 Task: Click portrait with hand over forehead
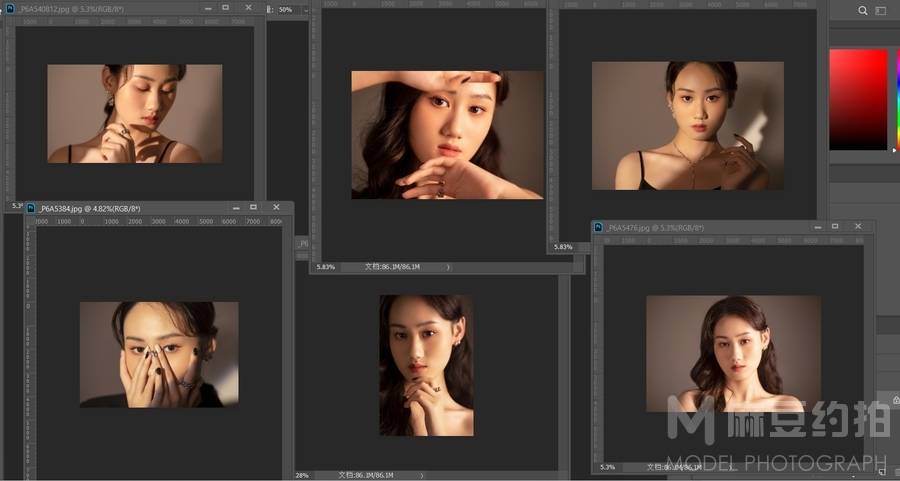pyautogui.click(x=448, y=135)
